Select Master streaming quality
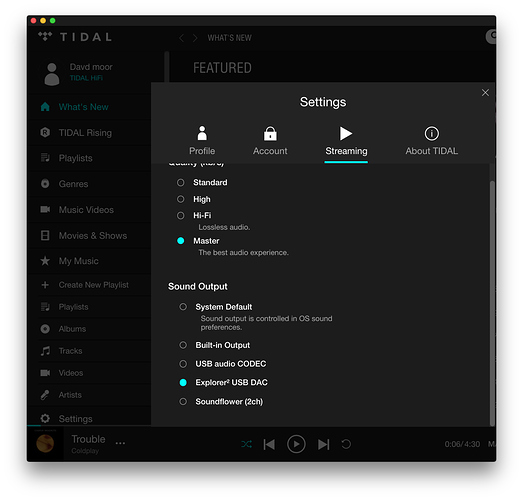 (180, 241)
